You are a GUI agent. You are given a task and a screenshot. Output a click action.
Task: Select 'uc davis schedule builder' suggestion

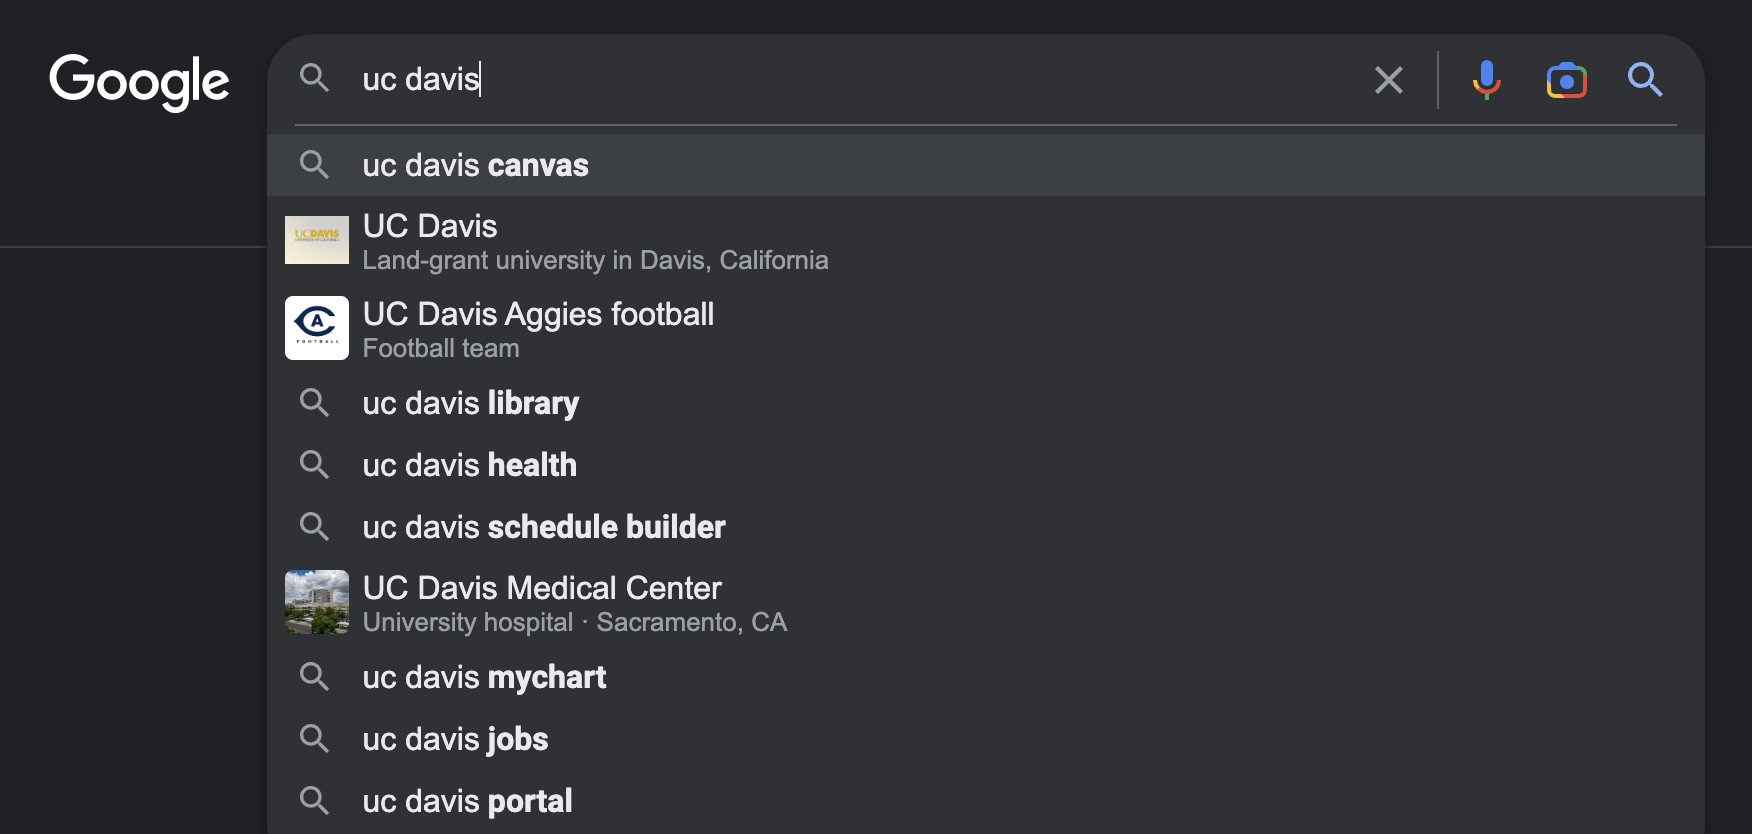986,527
